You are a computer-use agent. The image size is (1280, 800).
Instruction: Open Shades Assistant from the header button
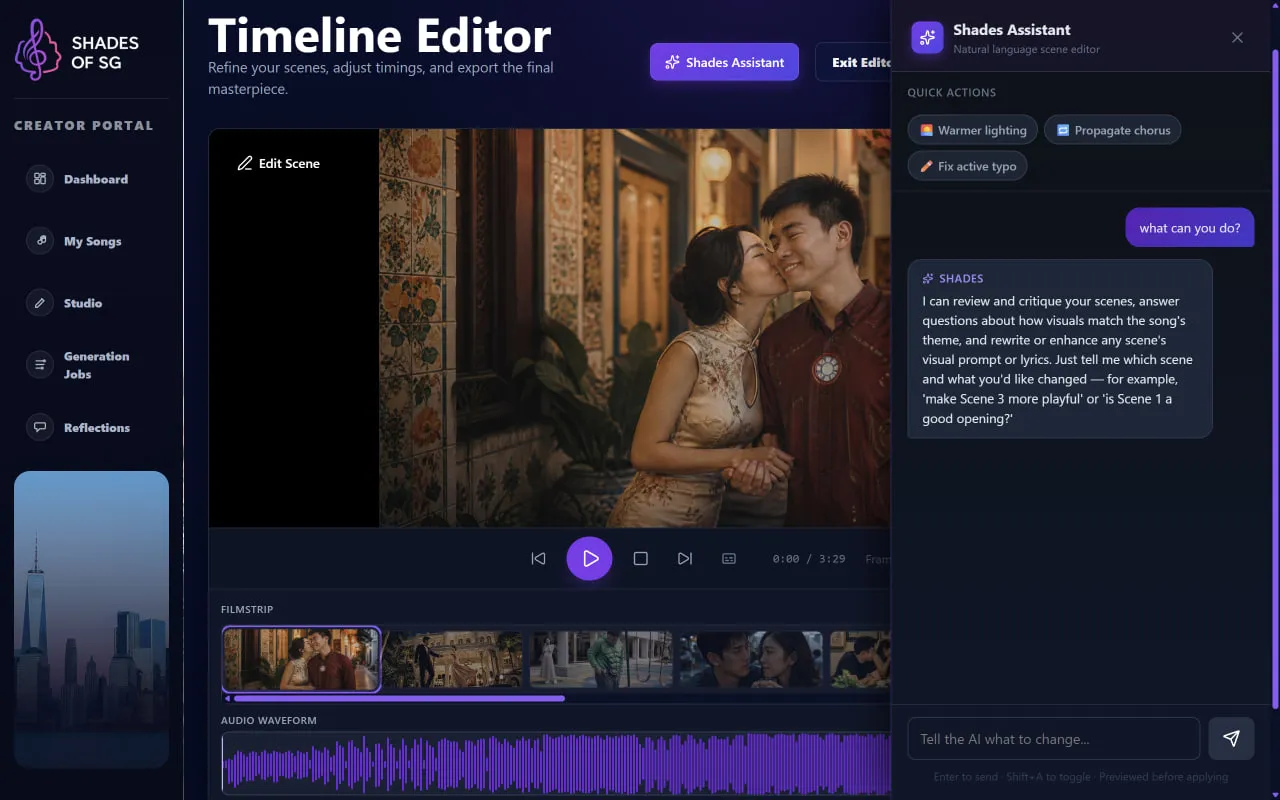coord(724,62)
